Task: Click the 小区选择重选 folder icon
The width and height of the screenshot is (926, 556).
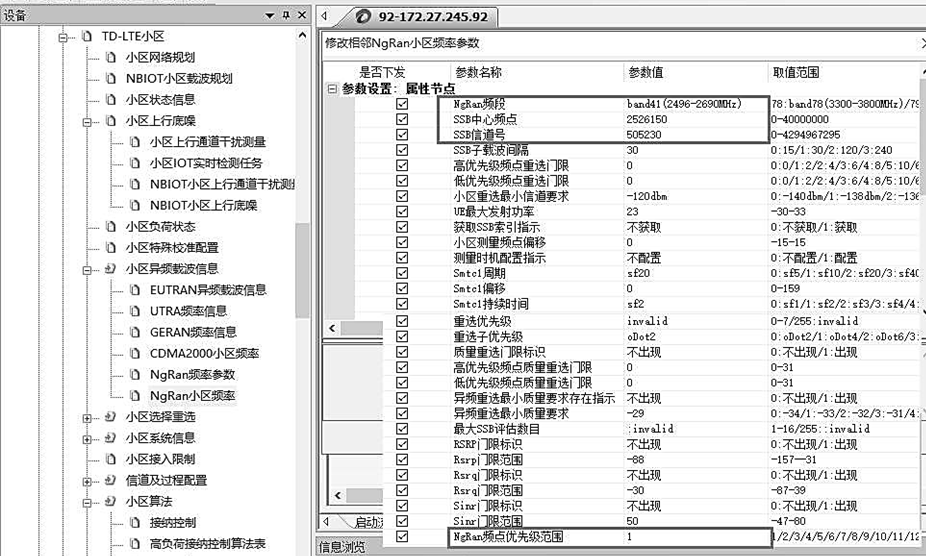Action: [x=110, y=417]
